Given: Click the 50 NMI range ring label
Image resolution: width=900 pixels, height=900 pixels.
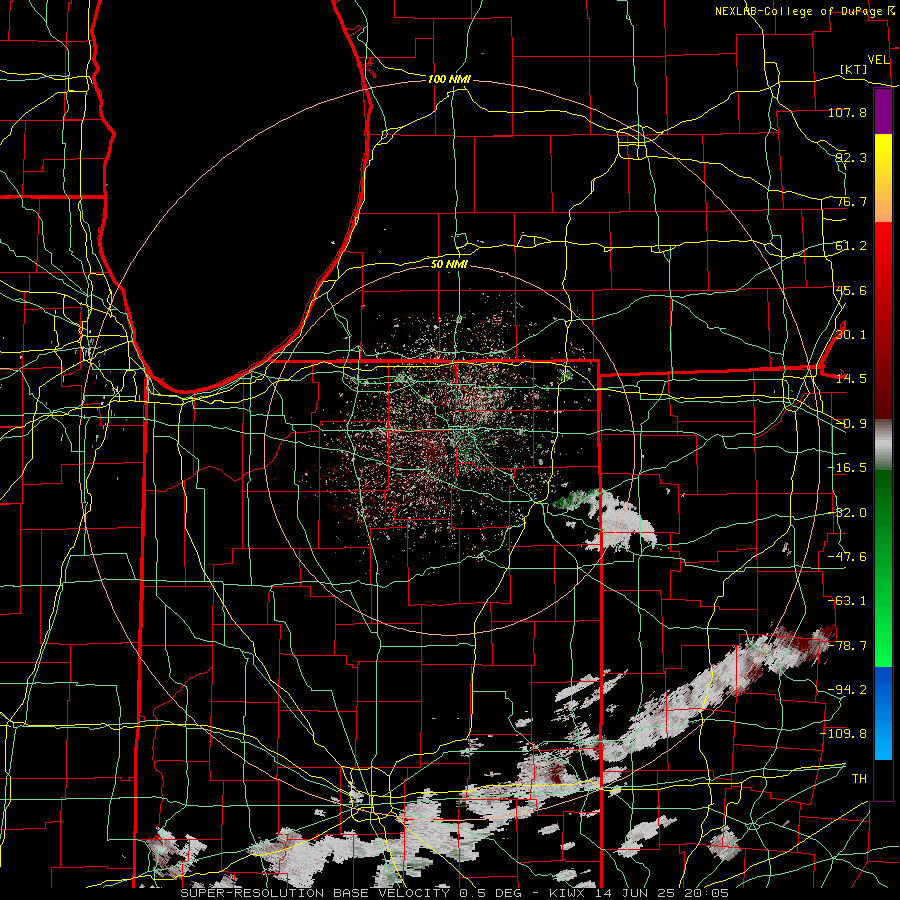Looking at the screenshot, I should tap(449, 264).
